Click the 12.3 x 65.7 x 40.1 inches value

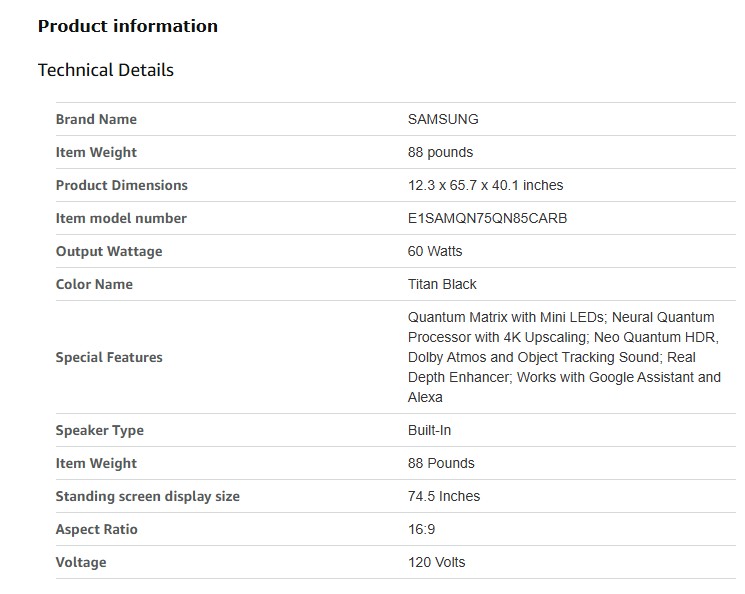[485, 185]
